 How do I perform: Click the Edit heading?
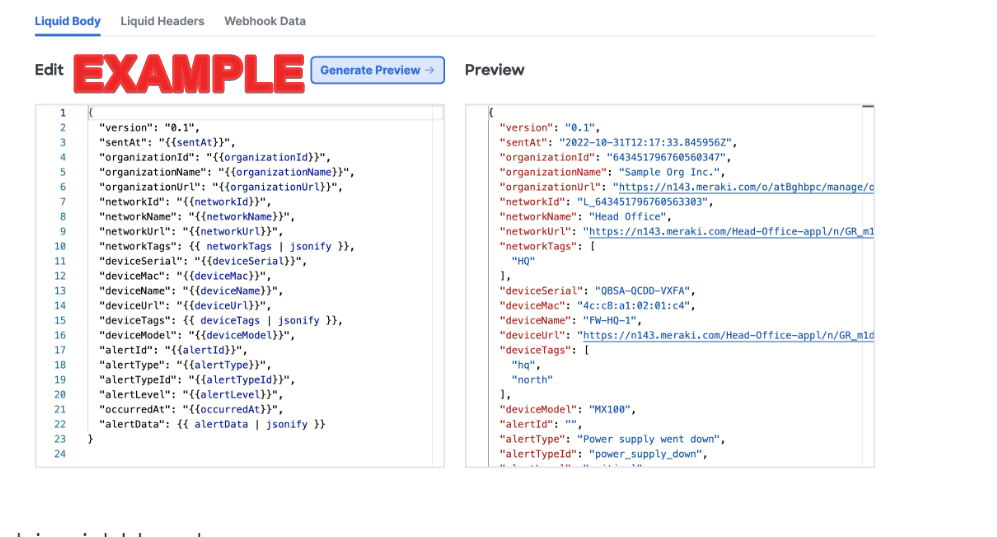(x=49, y=70)
